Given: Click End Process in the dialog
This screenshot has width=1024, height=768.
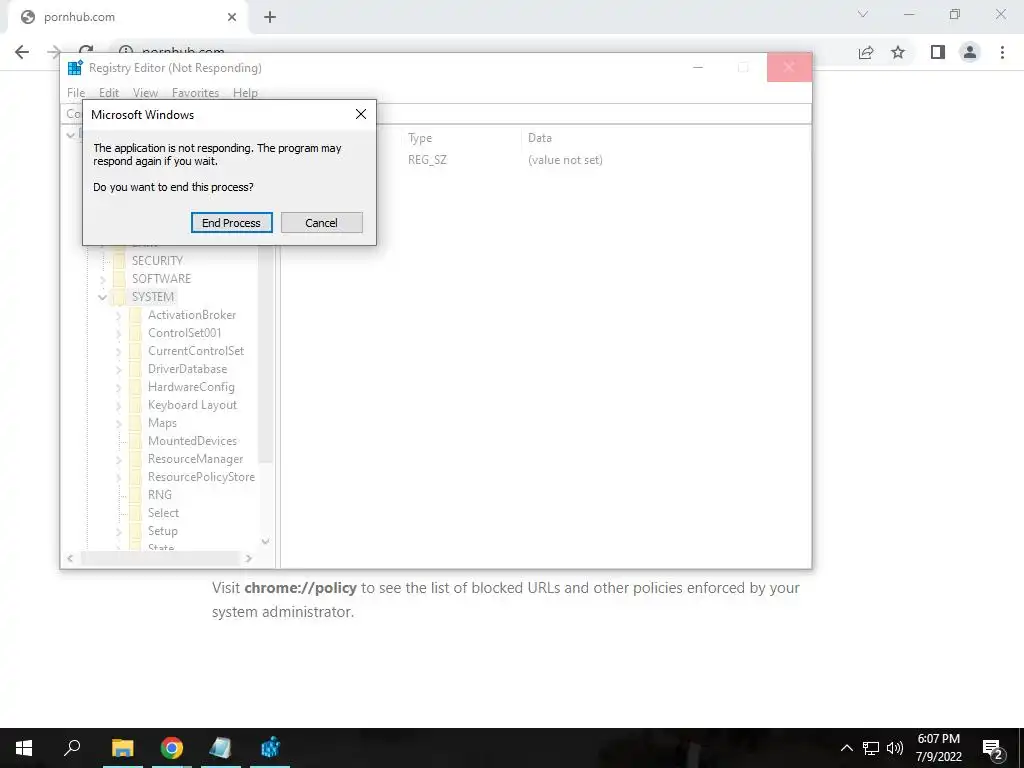Looking at the screenshot, I should pyautogui.click(x=231, y=223).
